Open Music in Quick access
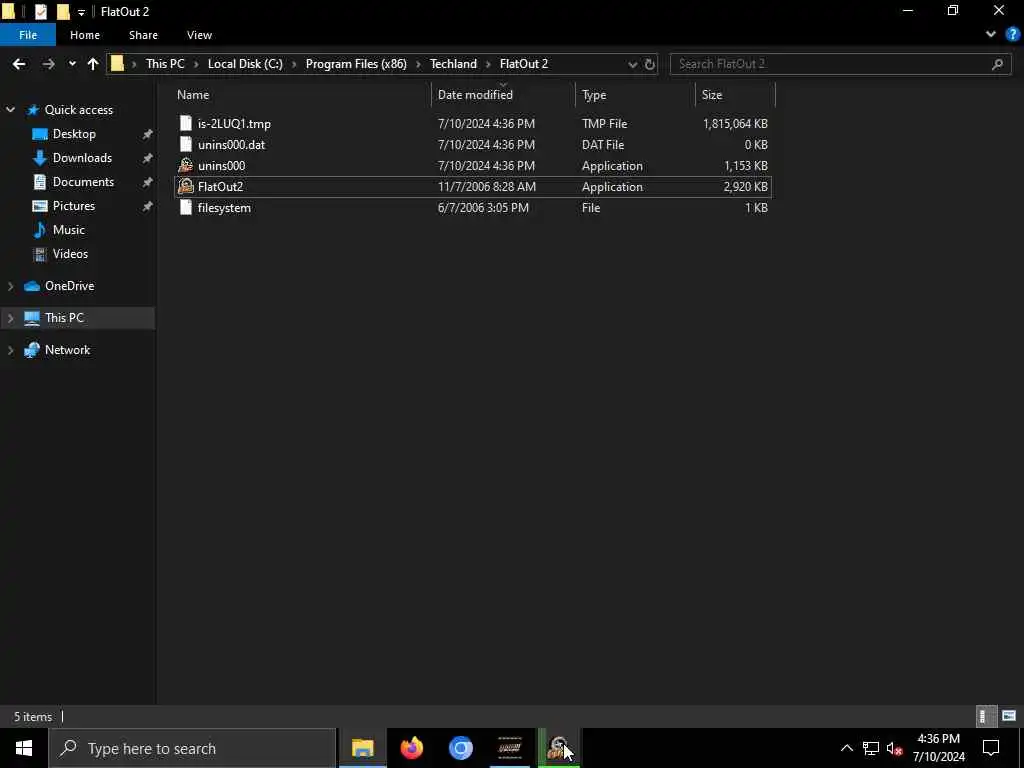Image resolution: width=1024 pixels, height=768 pixels. click(69, 230)
